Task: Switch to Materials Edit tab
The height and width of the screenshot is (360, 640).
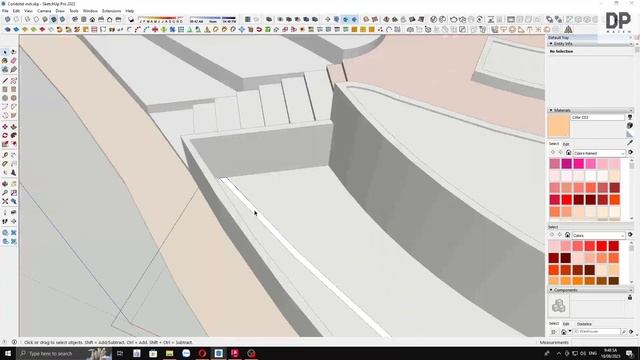Action: pos(566,144)
